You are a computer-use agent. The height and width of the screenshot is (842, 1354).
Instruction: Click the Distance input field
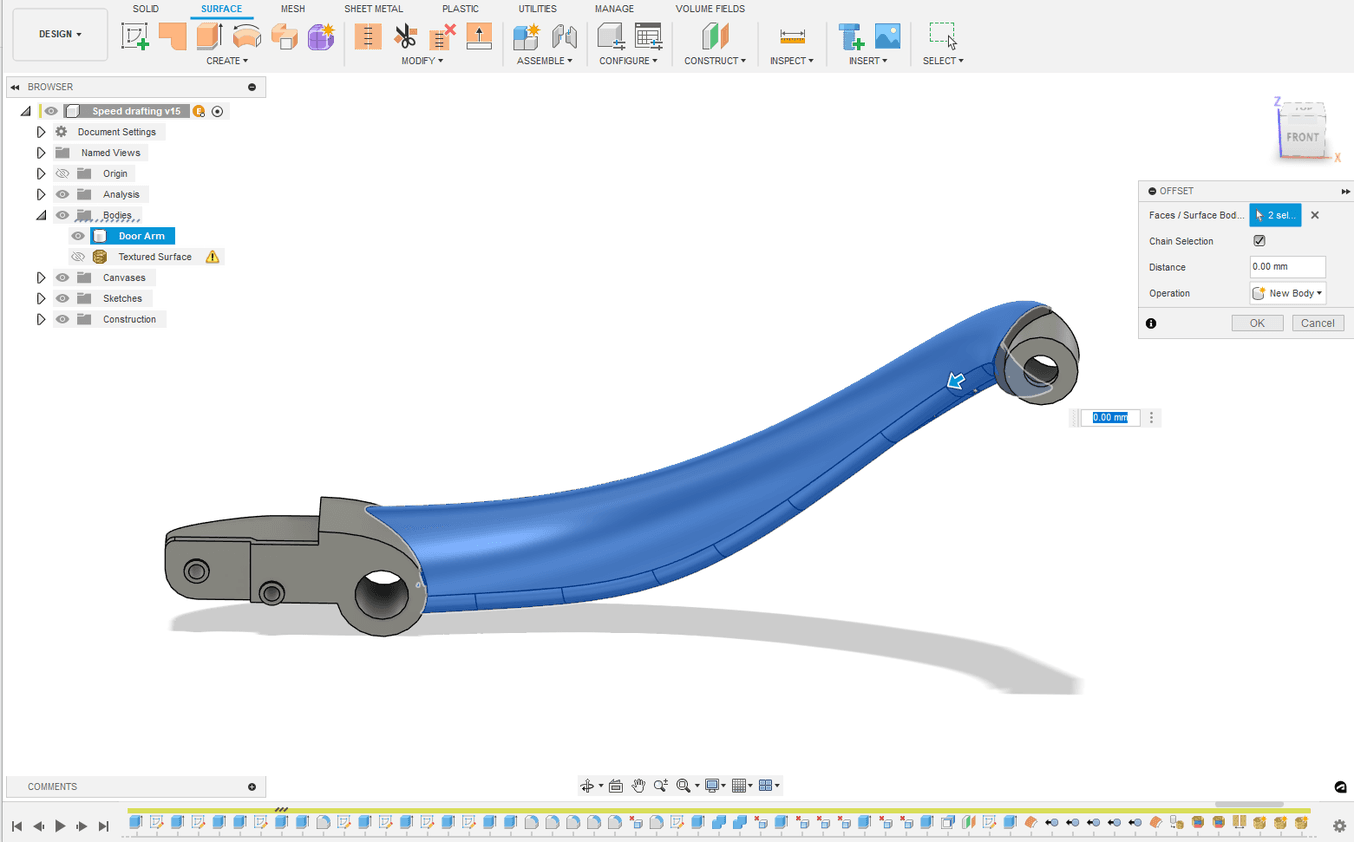[1287, 267]
